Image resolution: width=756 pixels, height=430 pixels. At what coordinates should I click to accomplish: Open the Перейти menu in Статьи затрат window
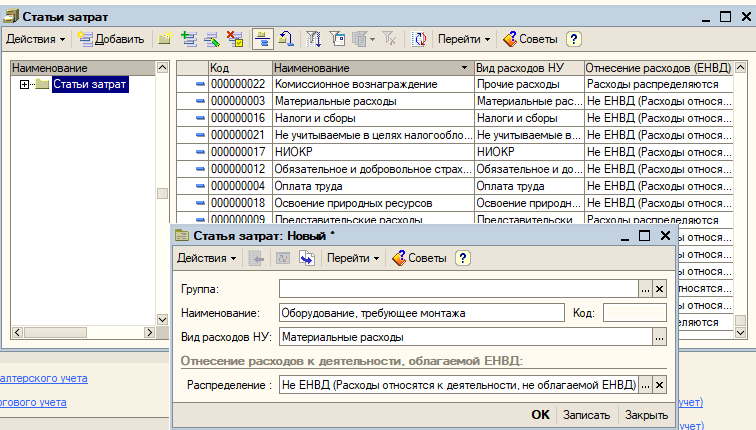464,39
